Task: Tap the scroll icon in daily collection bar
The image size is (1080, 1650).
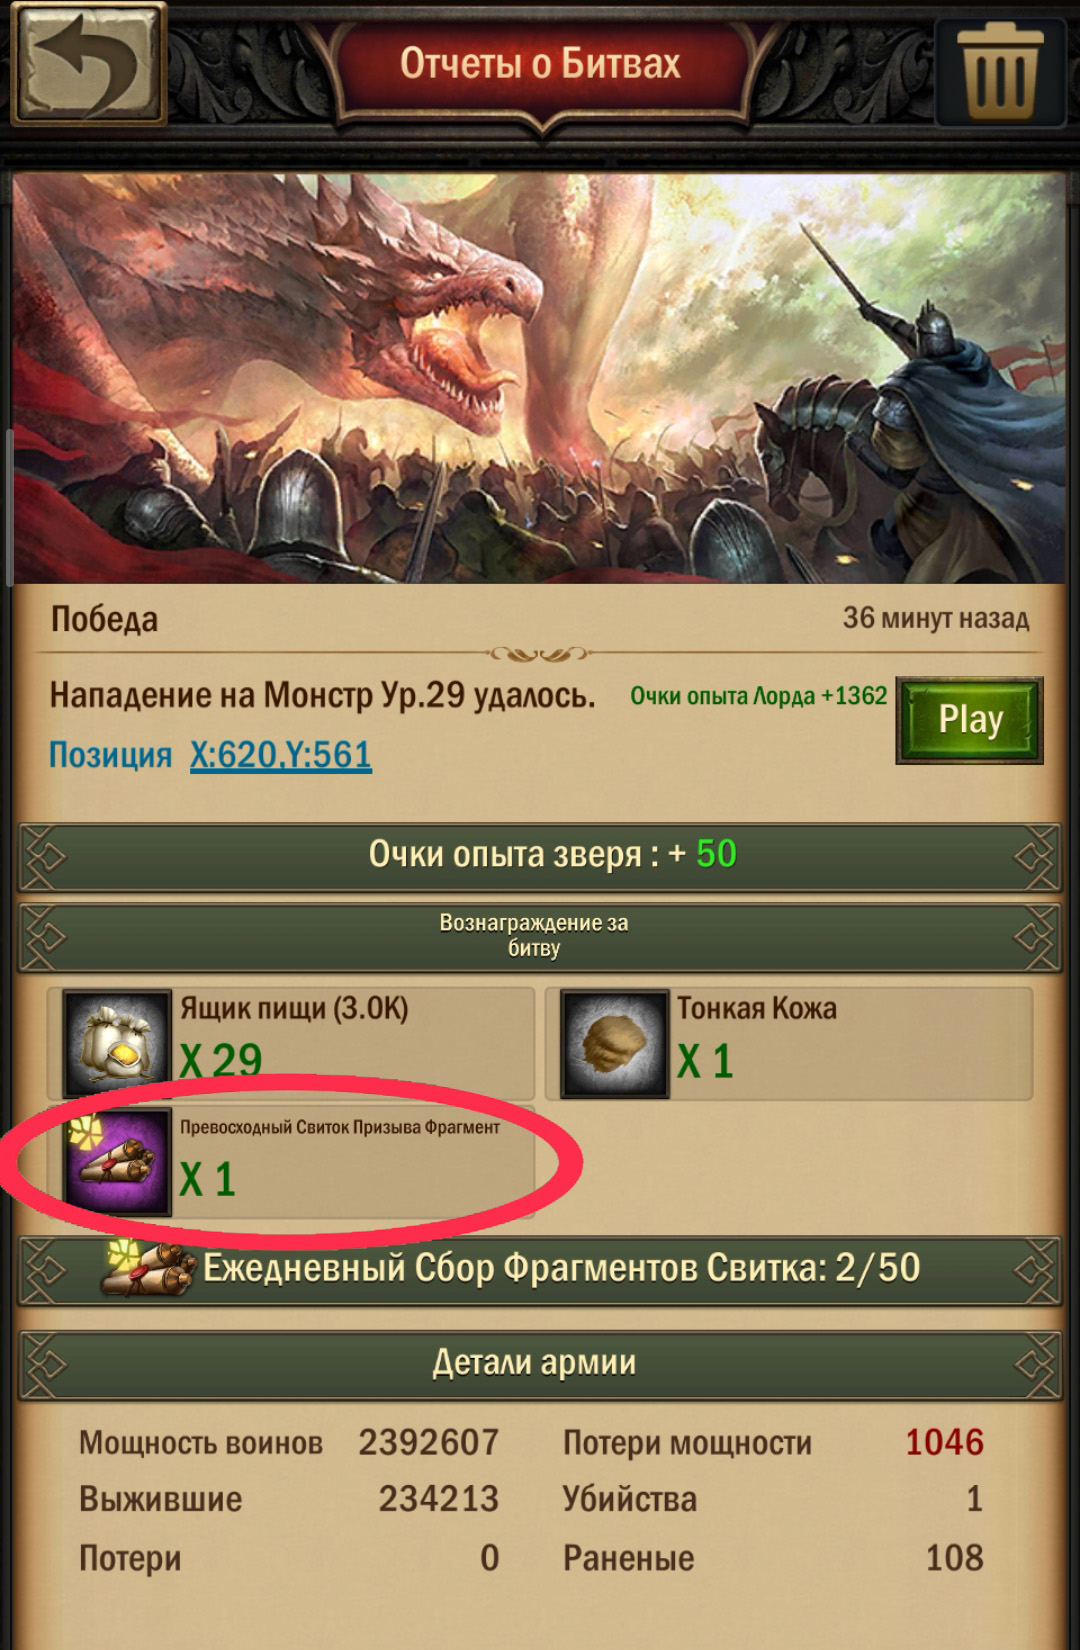Action: [x=148, y=1268]
